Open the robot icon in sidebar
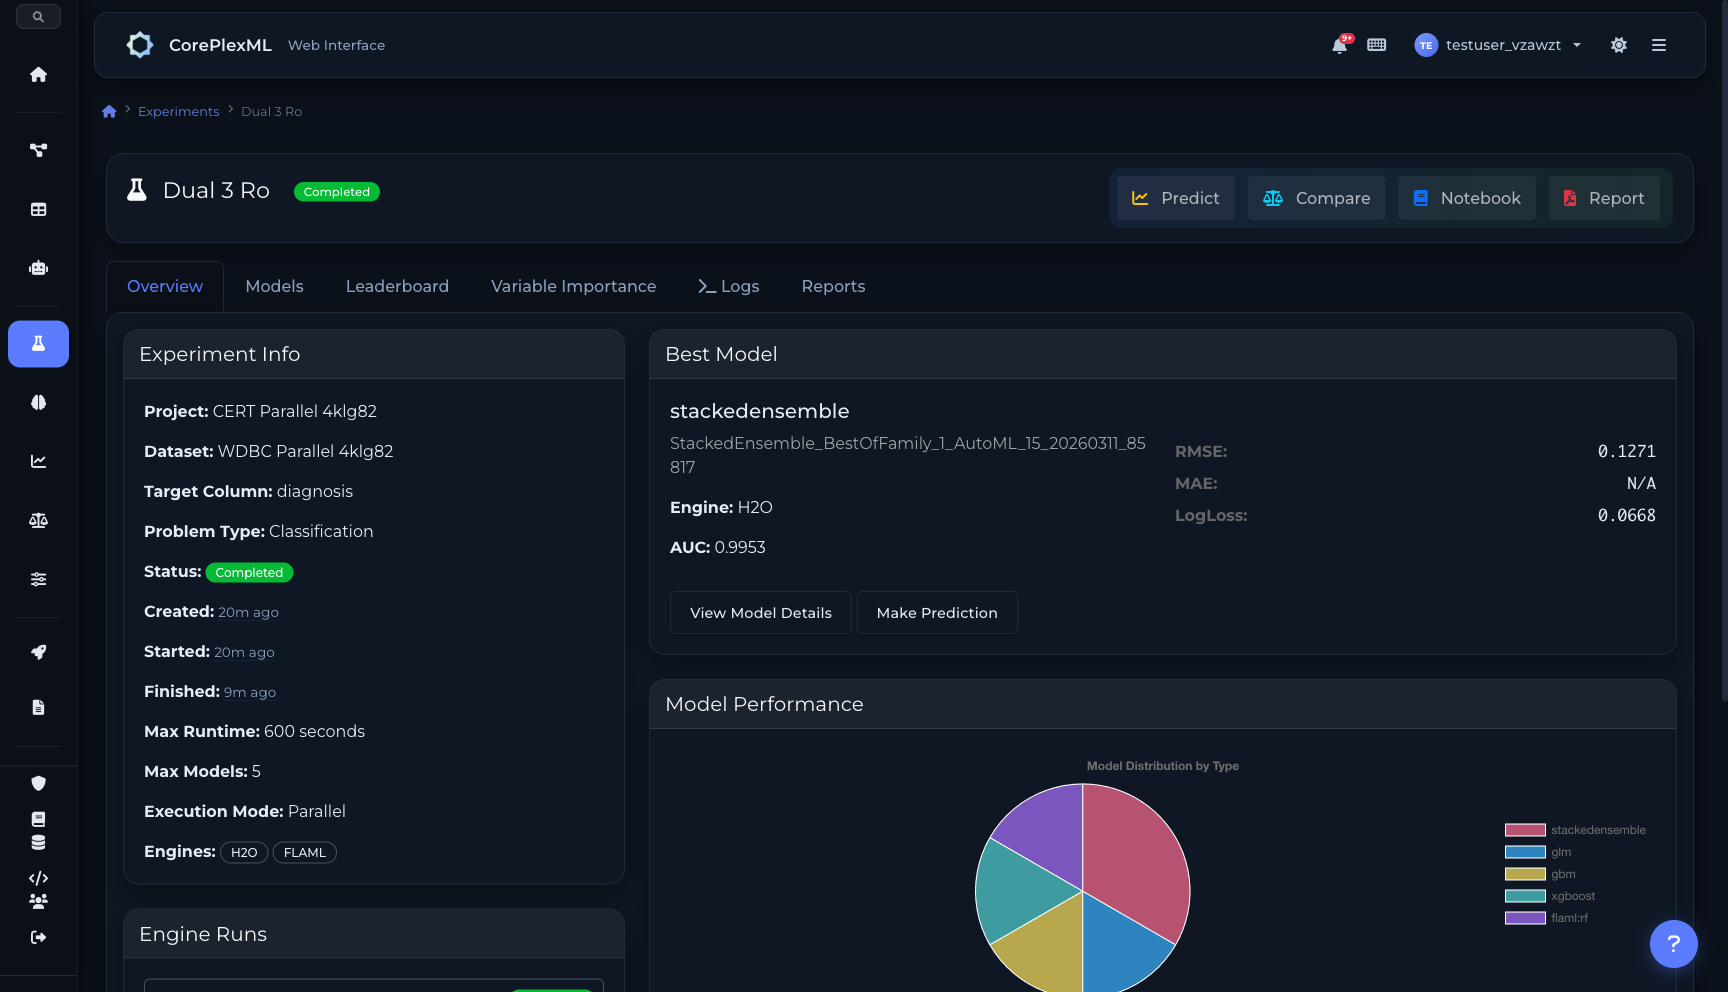1728x992 pixels. pyautogui.click(x=38, y=268)
